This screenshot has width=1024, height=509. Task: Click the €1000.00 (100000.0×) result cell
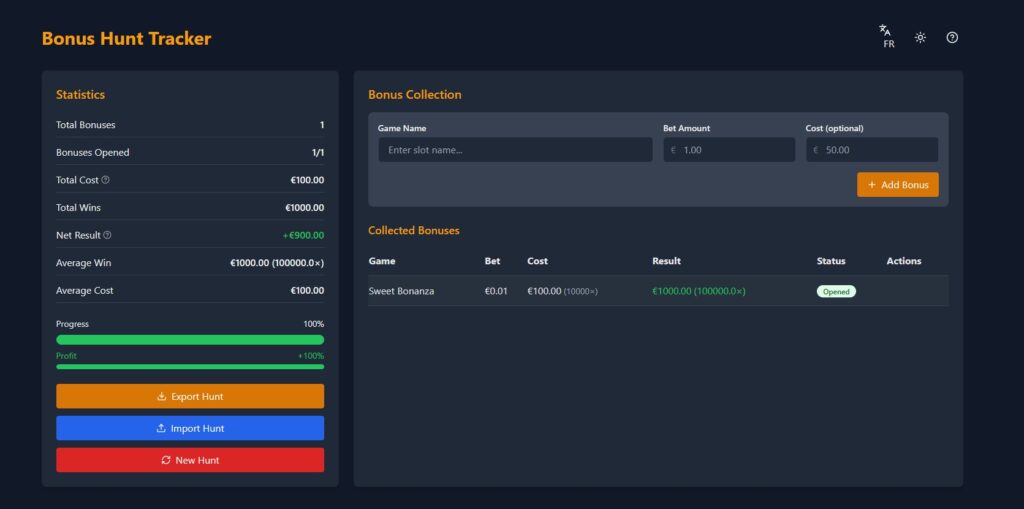point(699,291)
